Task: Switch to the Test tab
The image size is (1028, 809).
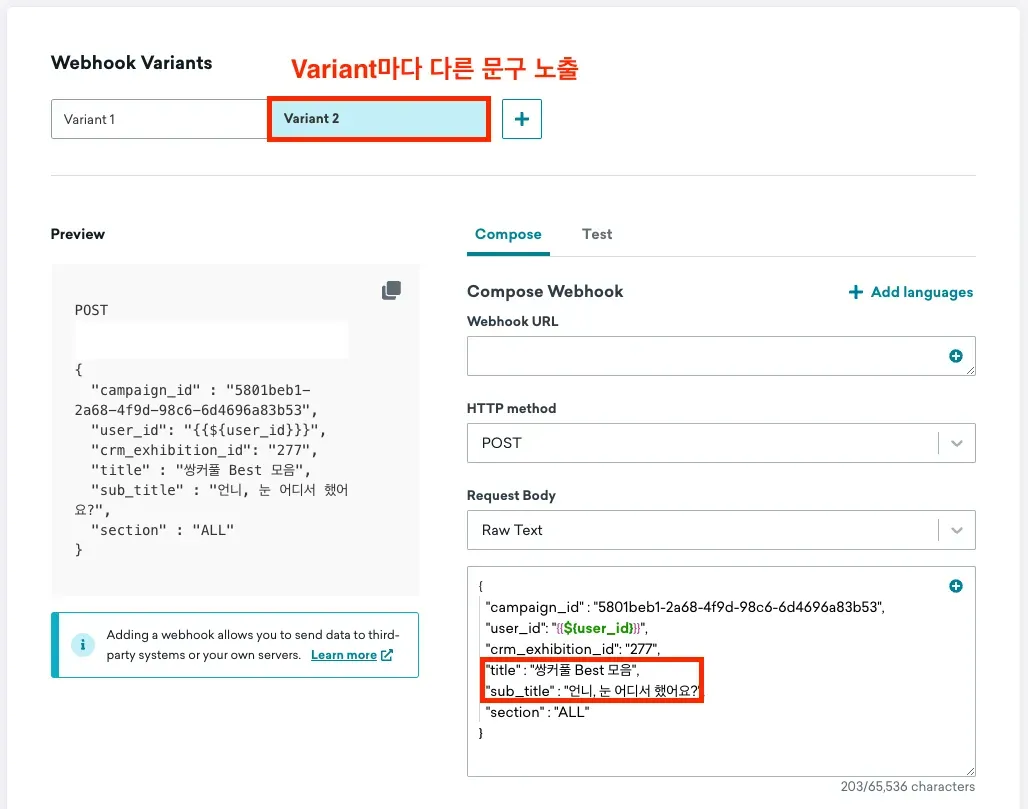Action: coord(597,234)
